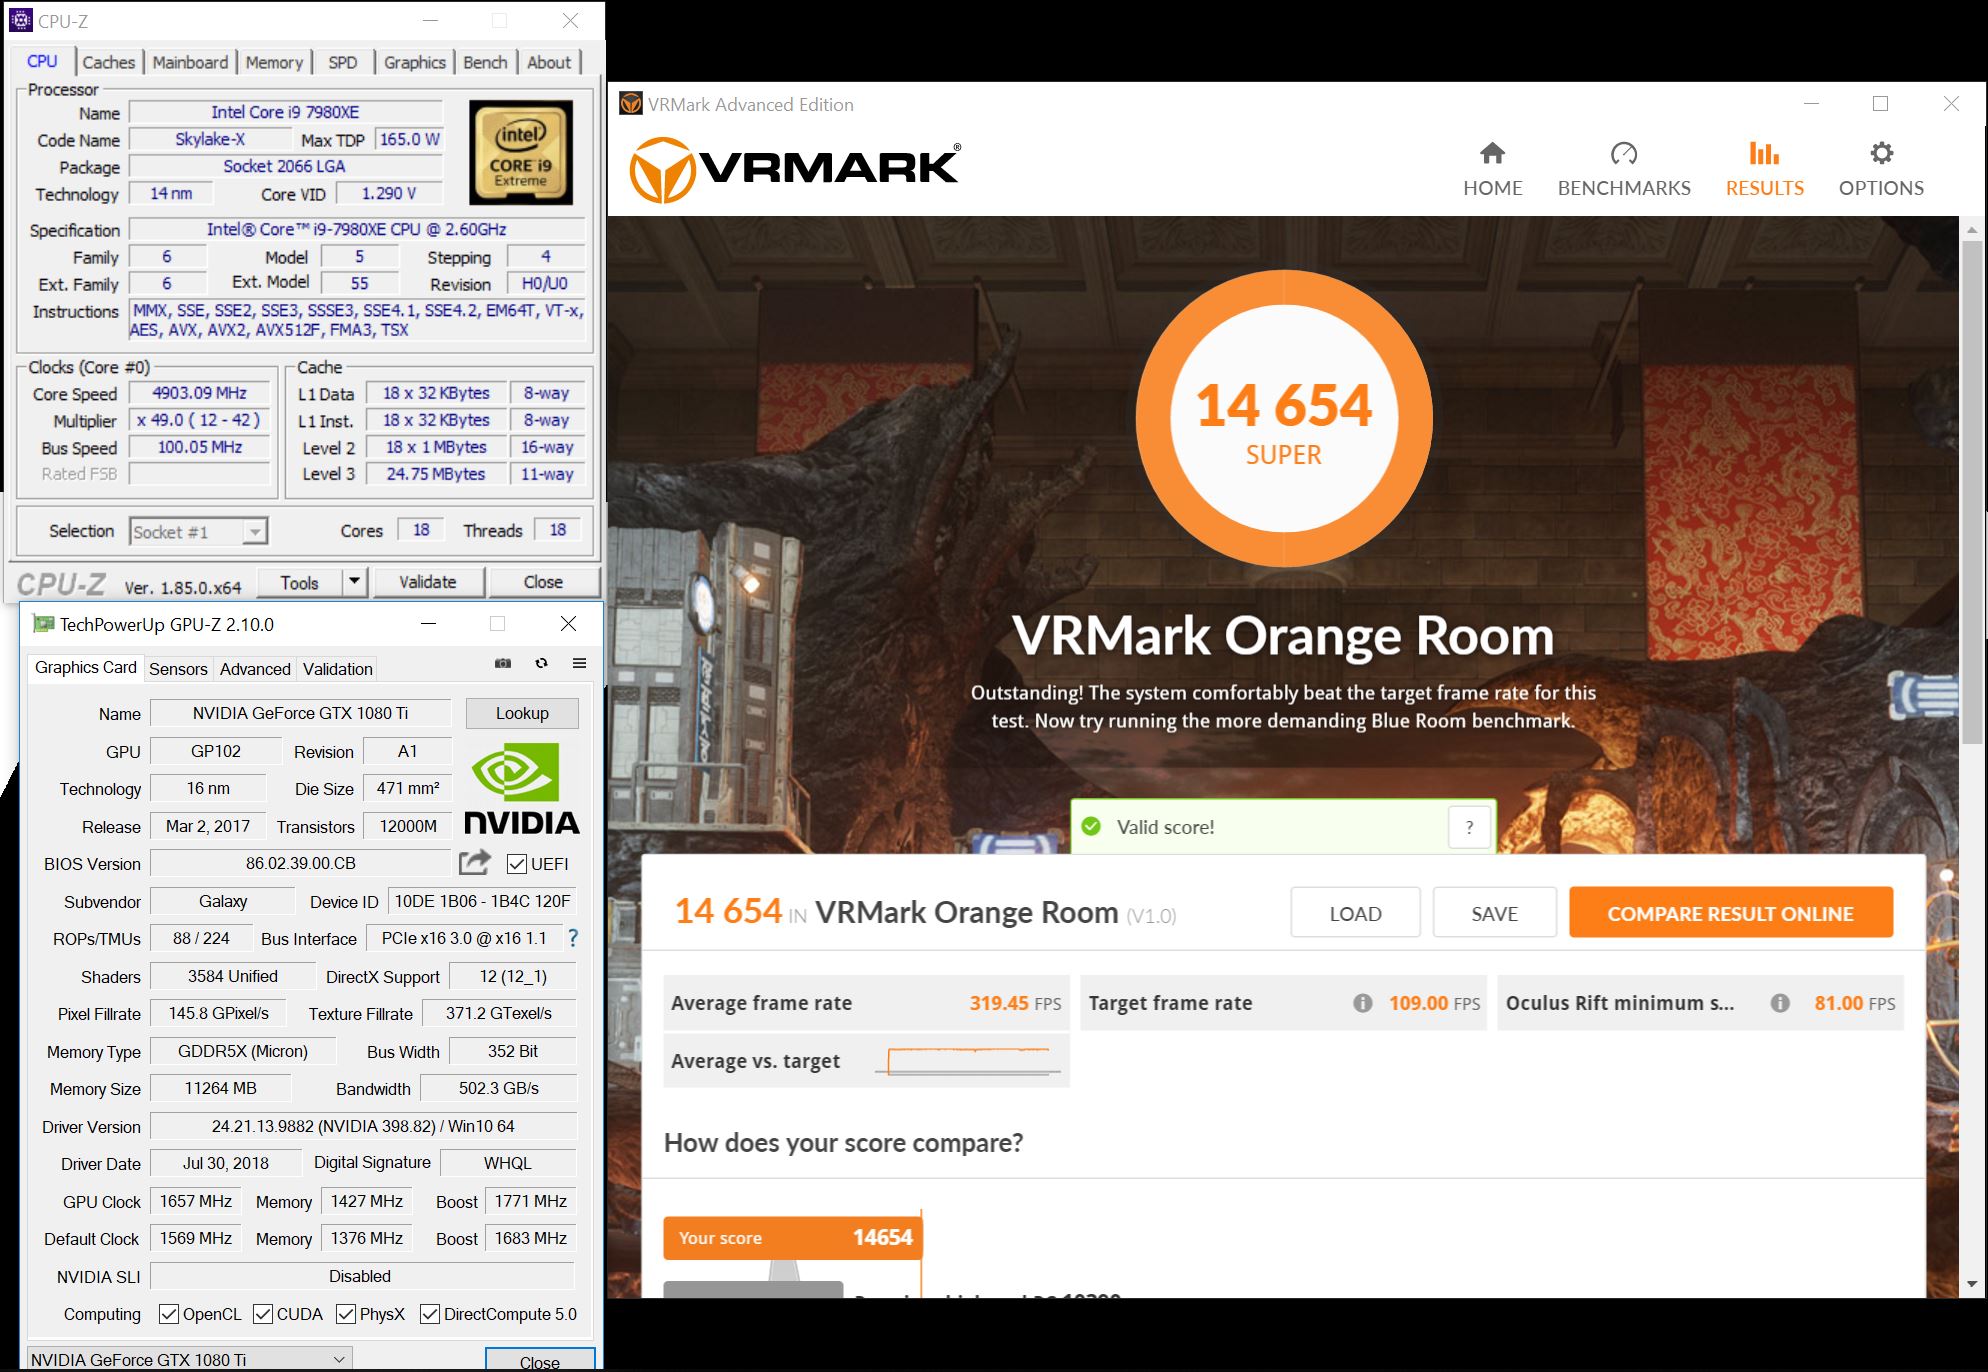Screen dimensions: 1988x1372
Task: Switch to the CPU-Z Bench tab
Action: pyautogui.click(x=485, y=62)
